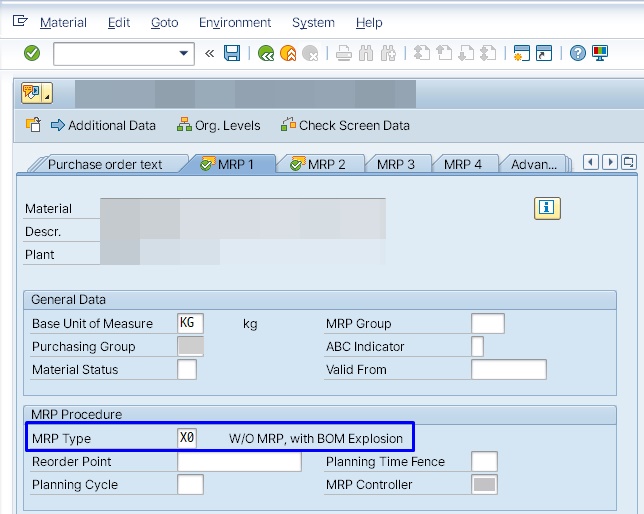The height and width of the screenshot is (514, 644).
Task: Click the First Page icon
Action: click(422, 53)
